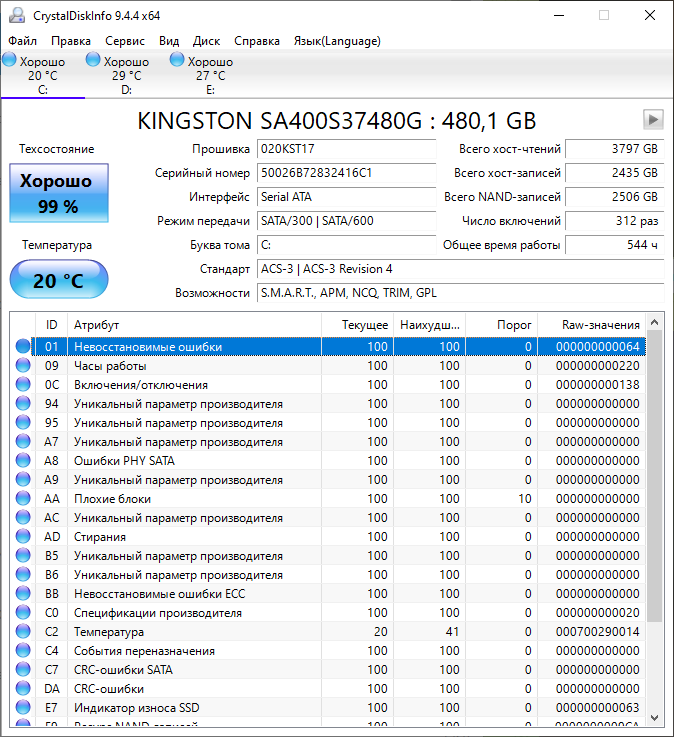Open the Сервис menu
674x737 pixels.
pos(125,41)
